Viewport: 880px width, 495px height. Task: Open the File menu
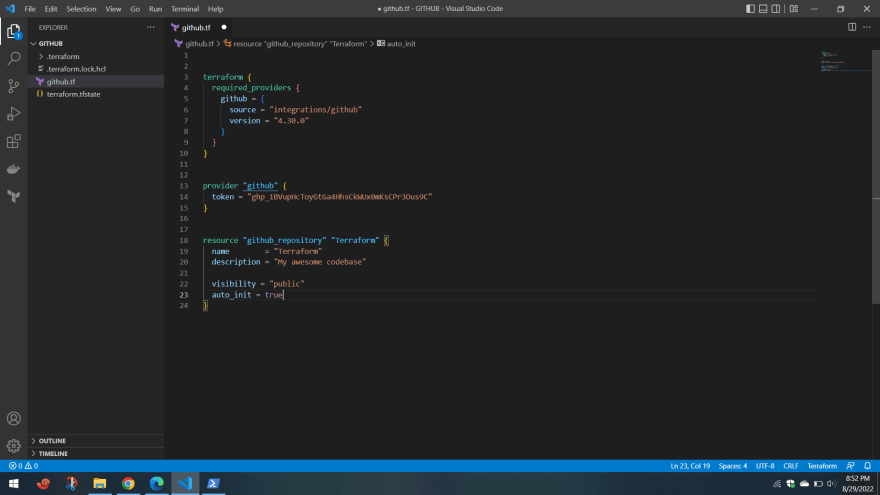pyautogui.click(x=30, y=9)
